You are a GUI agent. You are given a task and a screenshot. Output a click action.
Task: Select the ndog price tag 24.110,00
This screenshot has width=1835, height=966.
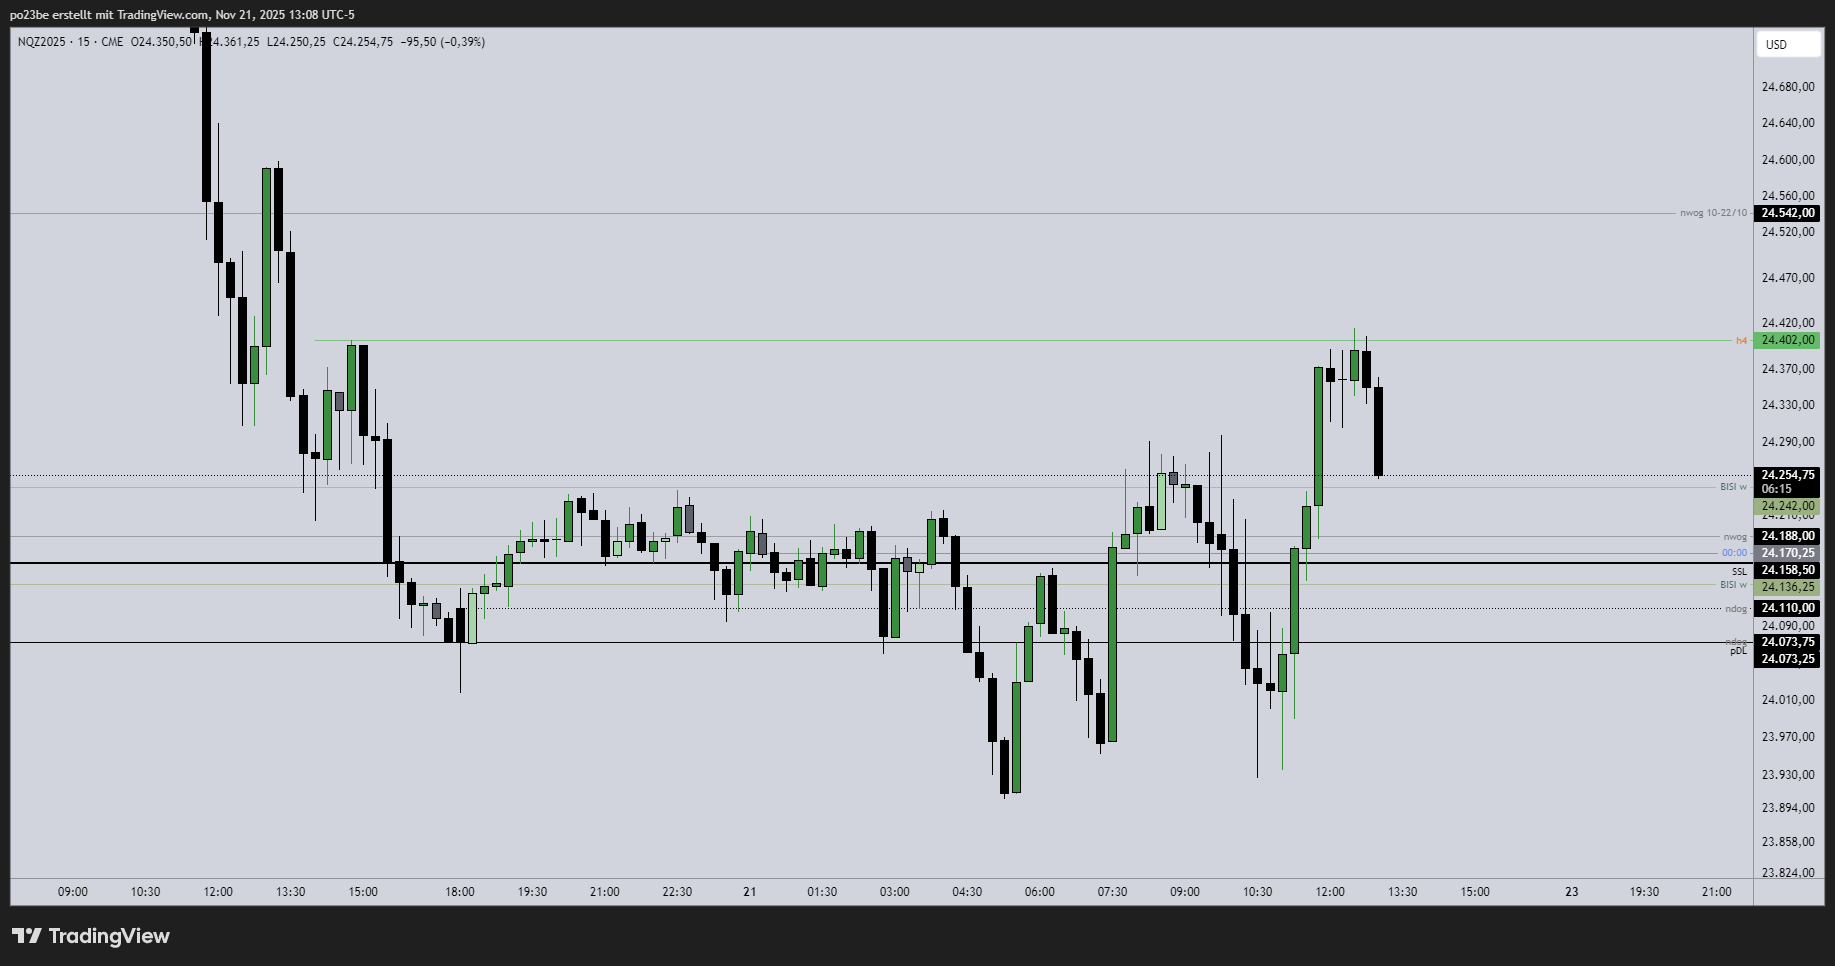[x=1787, y=608]
